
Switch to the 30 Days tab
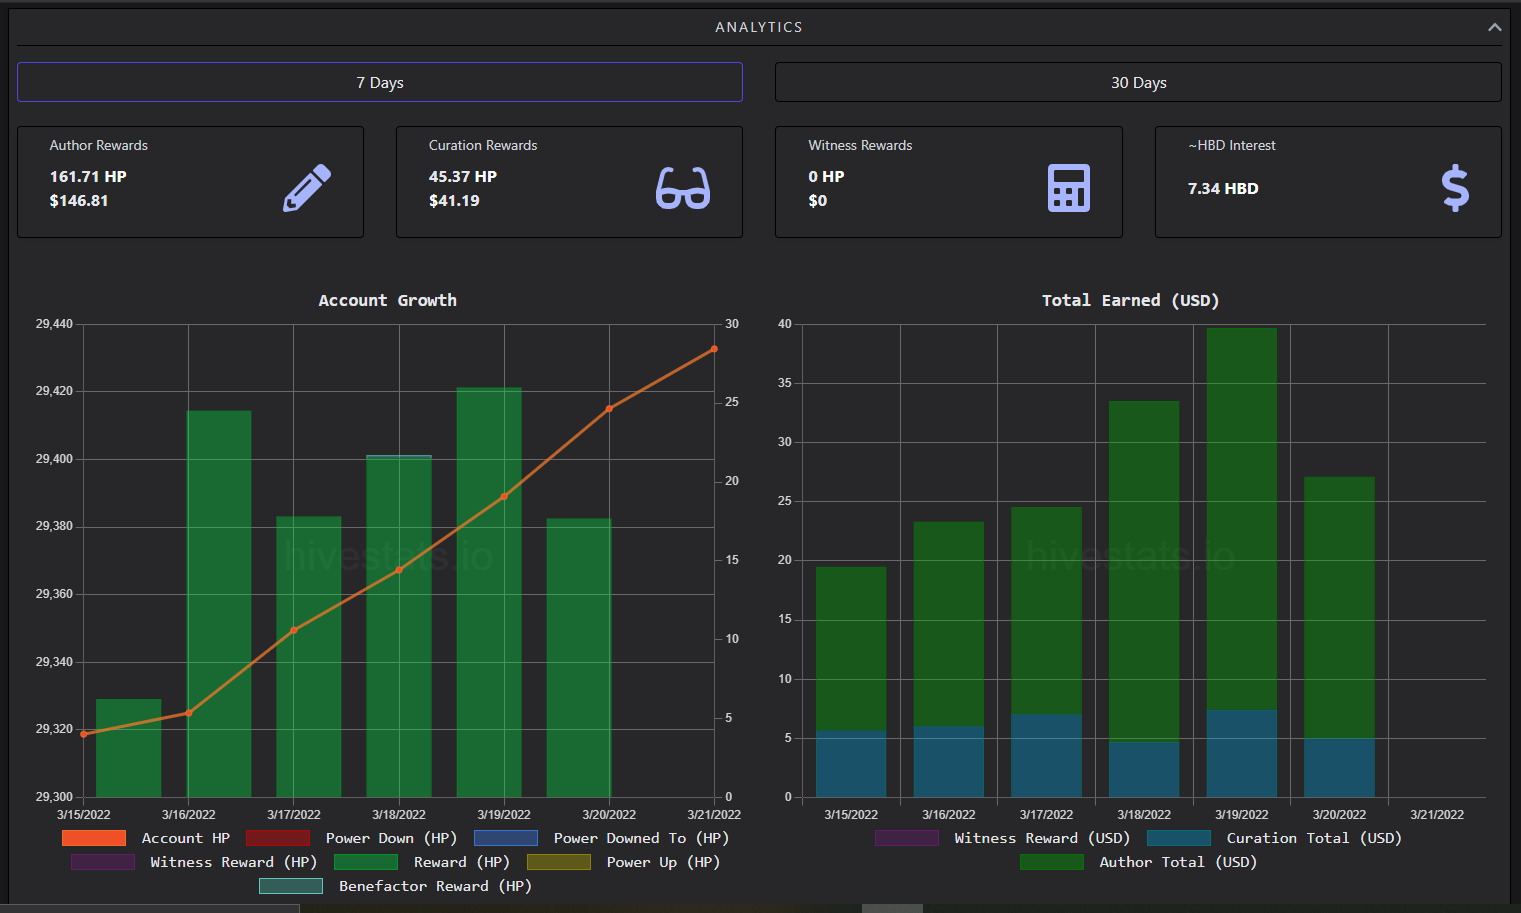click(x=1138, y=82)
